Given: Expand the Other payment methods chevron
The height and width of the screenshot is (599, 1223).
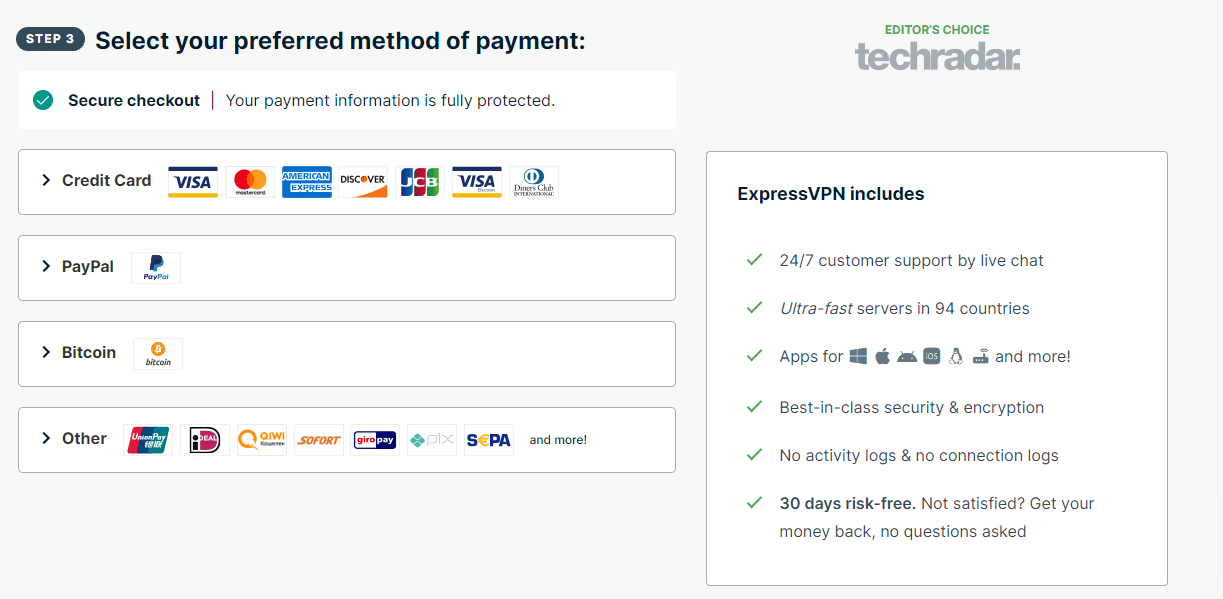Looking at the screenshot, I should [46, 438].
